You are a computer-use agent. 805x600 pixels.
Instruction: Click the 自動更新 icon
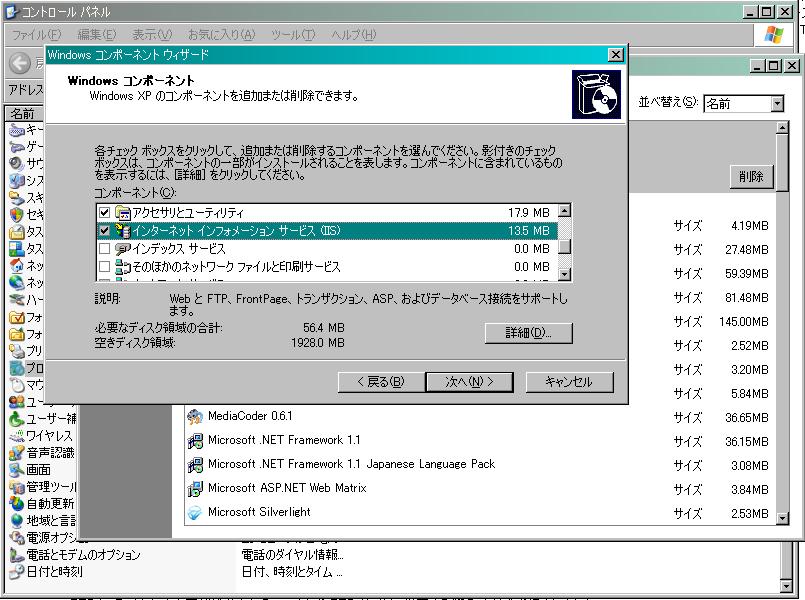click(16, 504)
